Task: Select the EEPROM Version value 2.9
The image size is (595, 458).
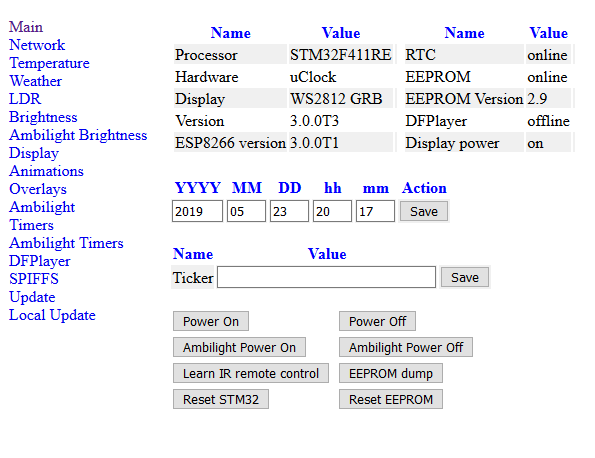Action: [x=537, y=99]
